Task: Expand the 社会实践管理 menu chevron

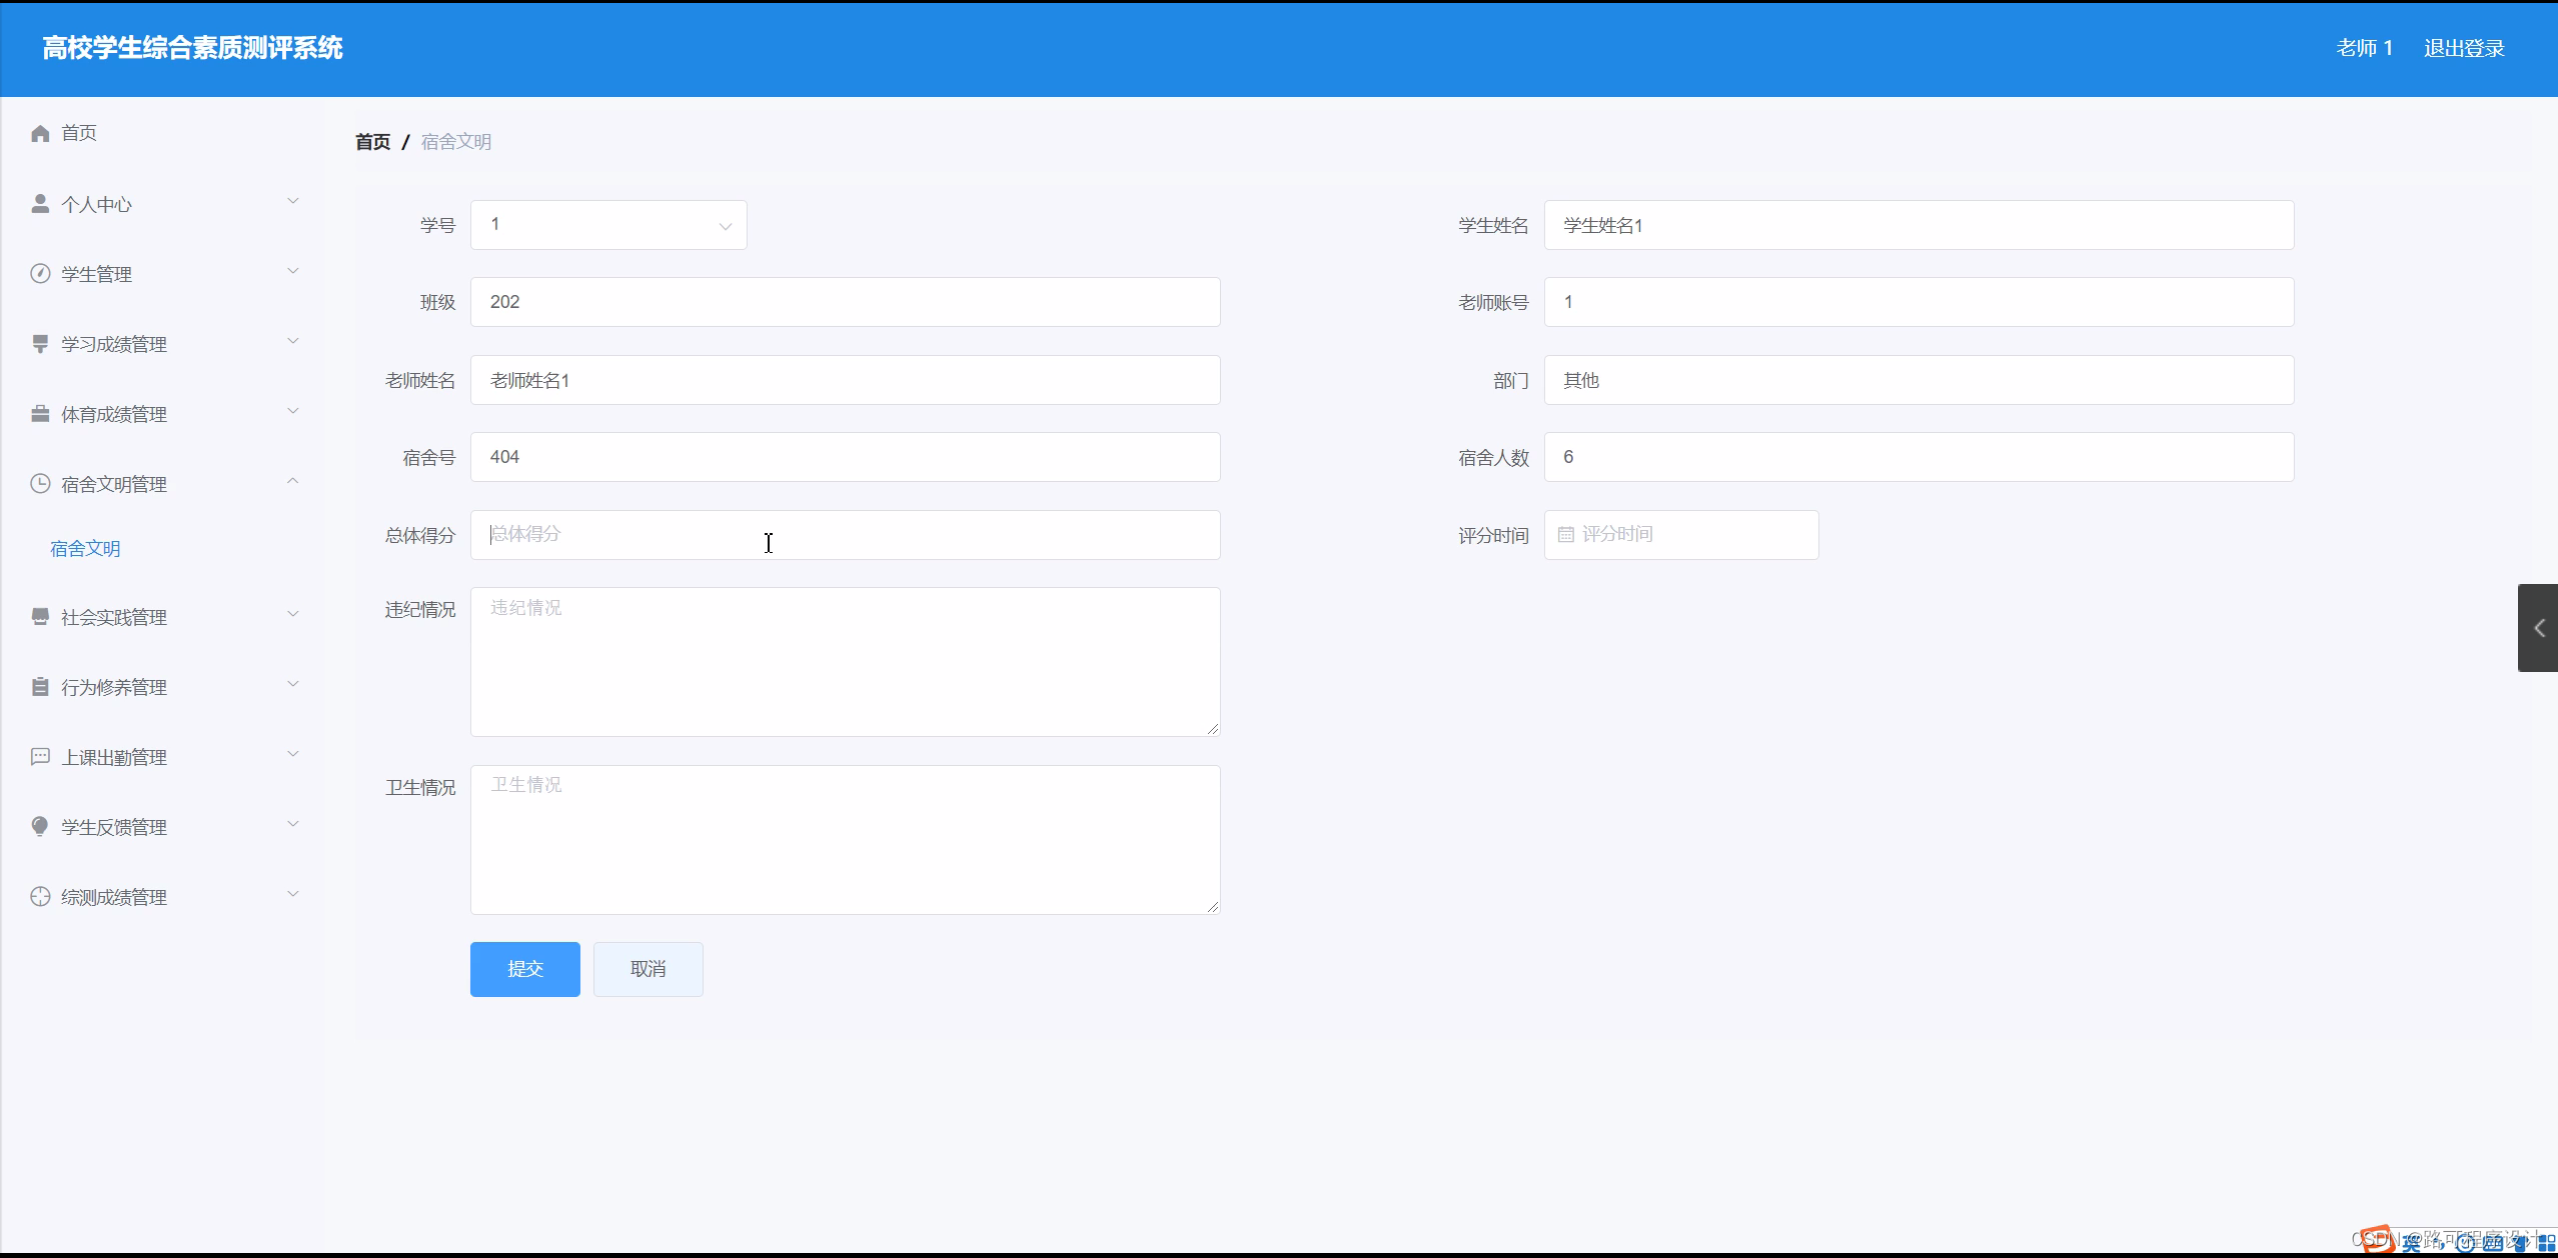Action: (x=293, y=615)
